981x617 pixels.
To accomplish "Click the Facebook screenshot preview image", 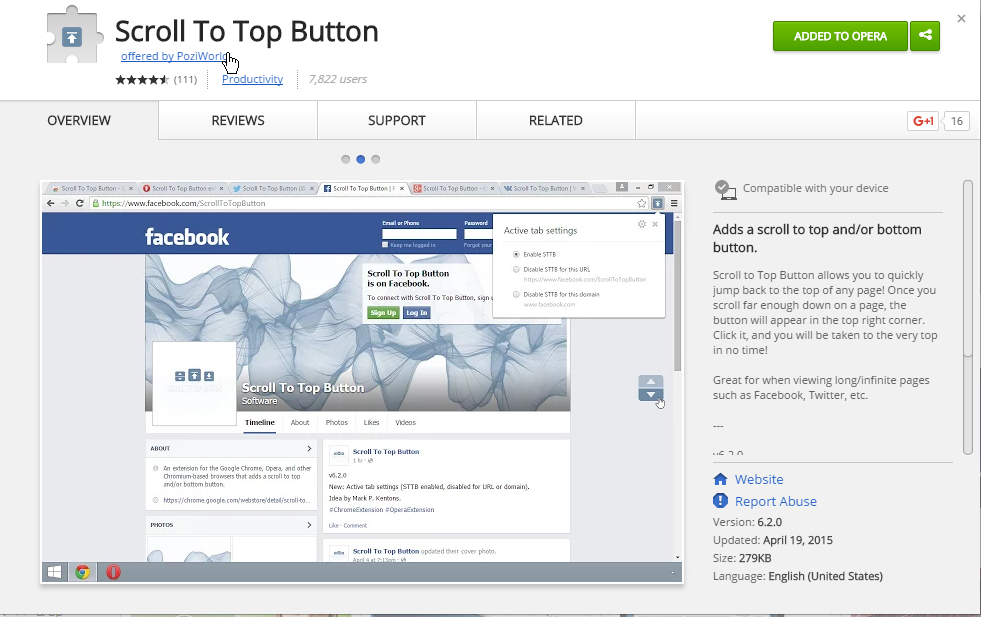I will click(x=362, y=382).
